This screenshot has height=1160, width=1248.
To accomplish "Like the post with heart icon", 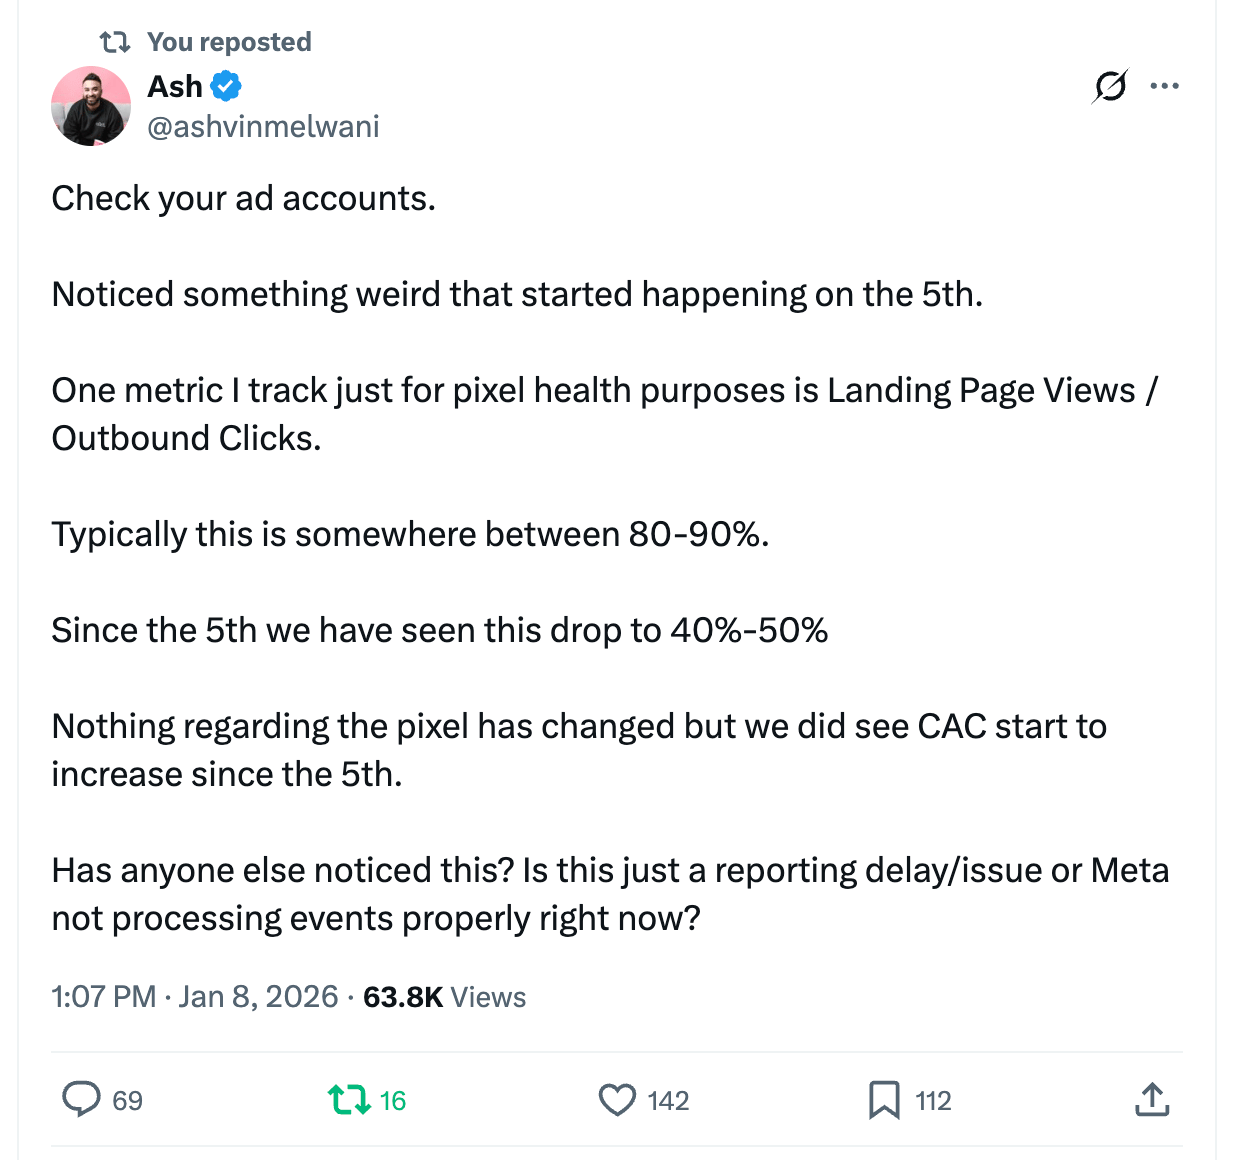I will pyautogui.click(x=617, y=1100).
